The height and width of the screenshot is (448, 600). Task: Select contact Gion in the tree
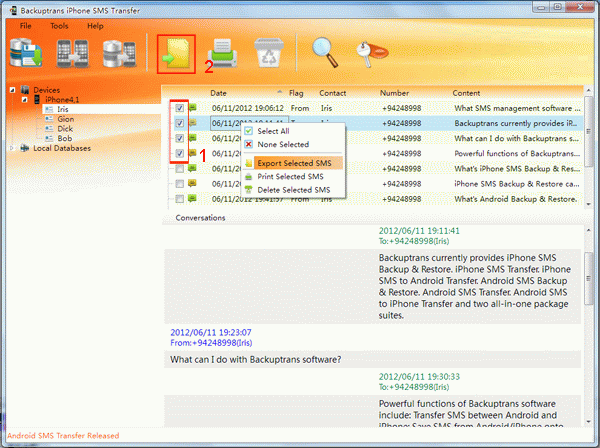click(66, 119)
